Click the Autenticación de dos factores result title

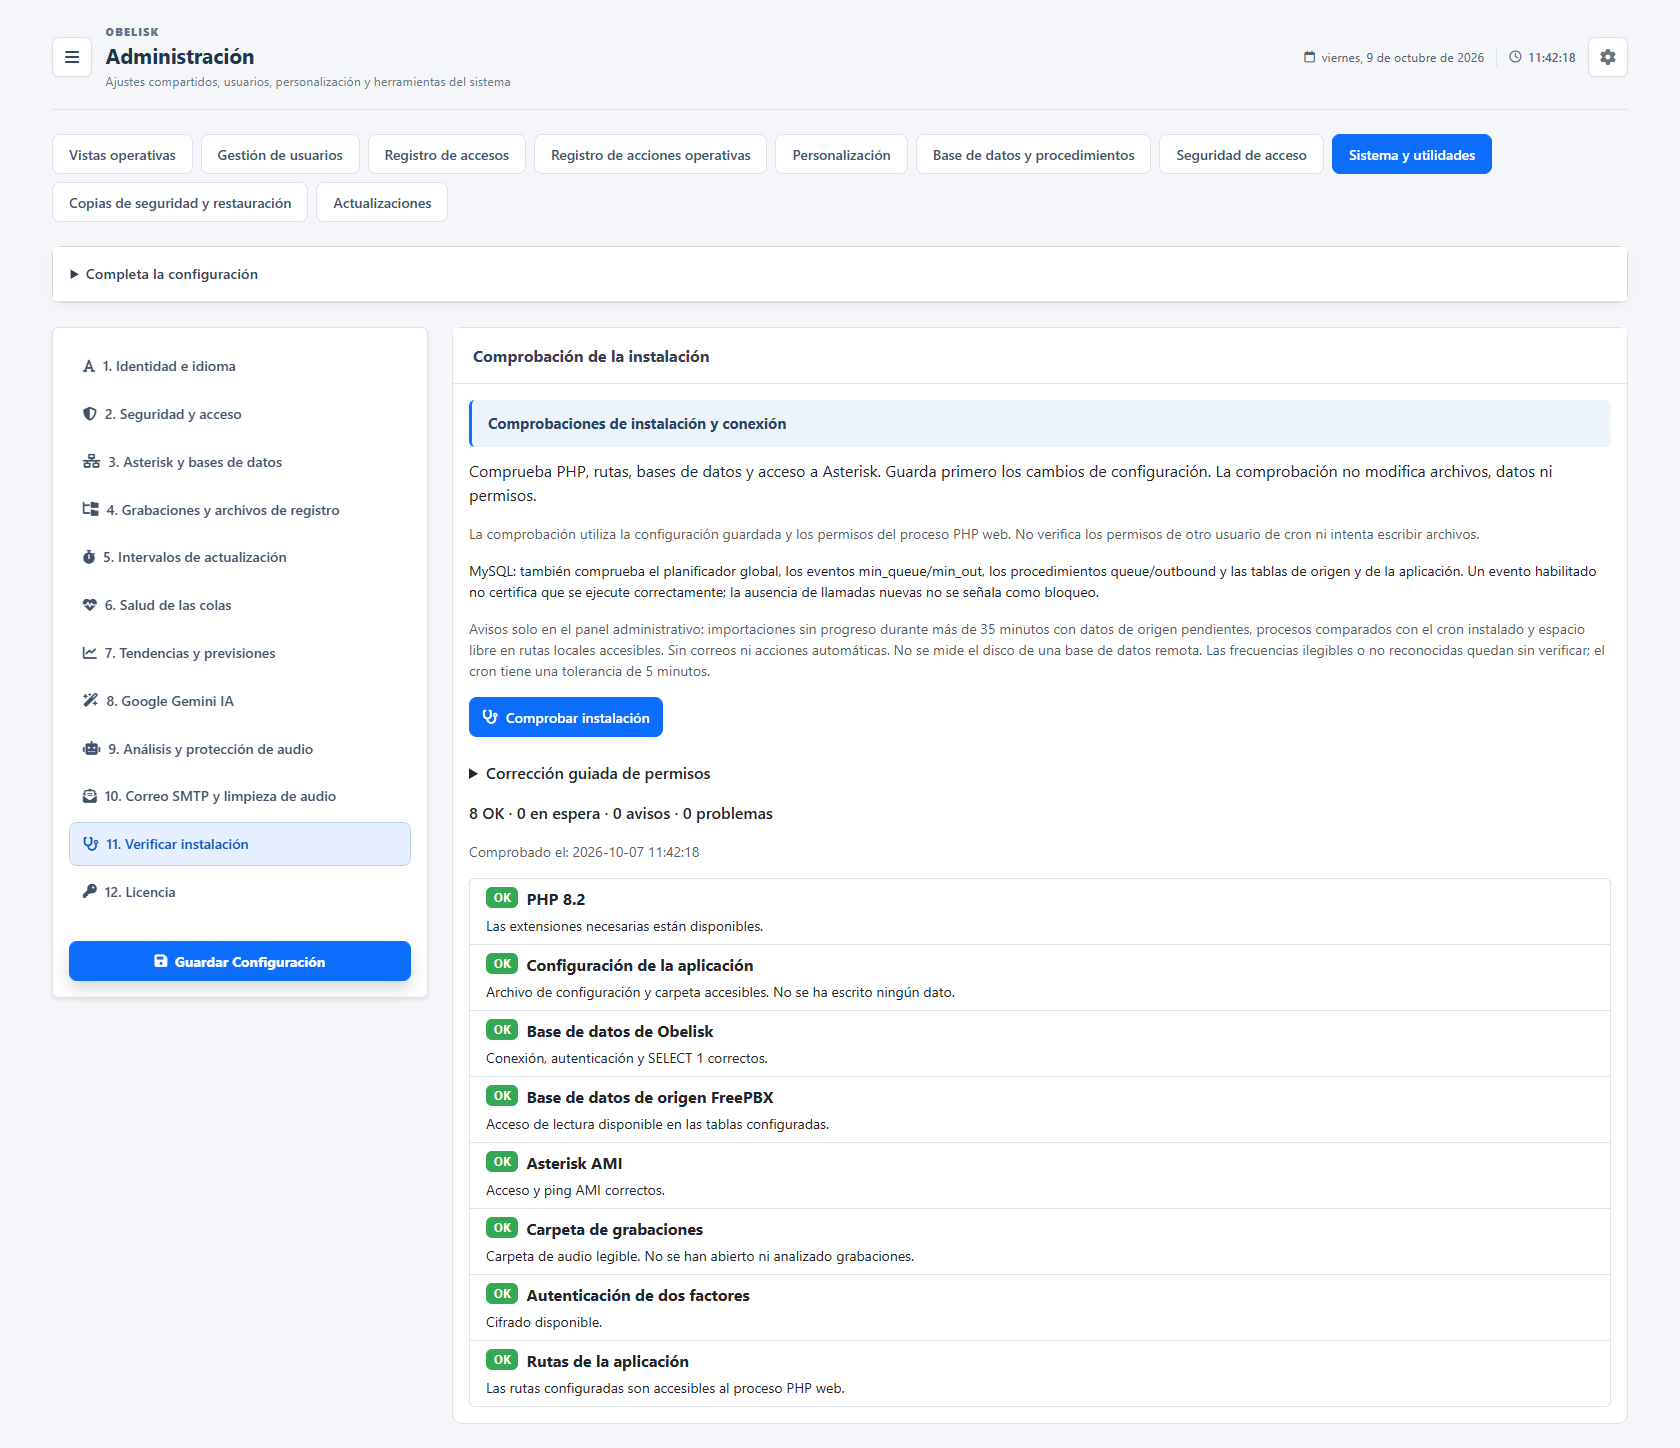638,1296
